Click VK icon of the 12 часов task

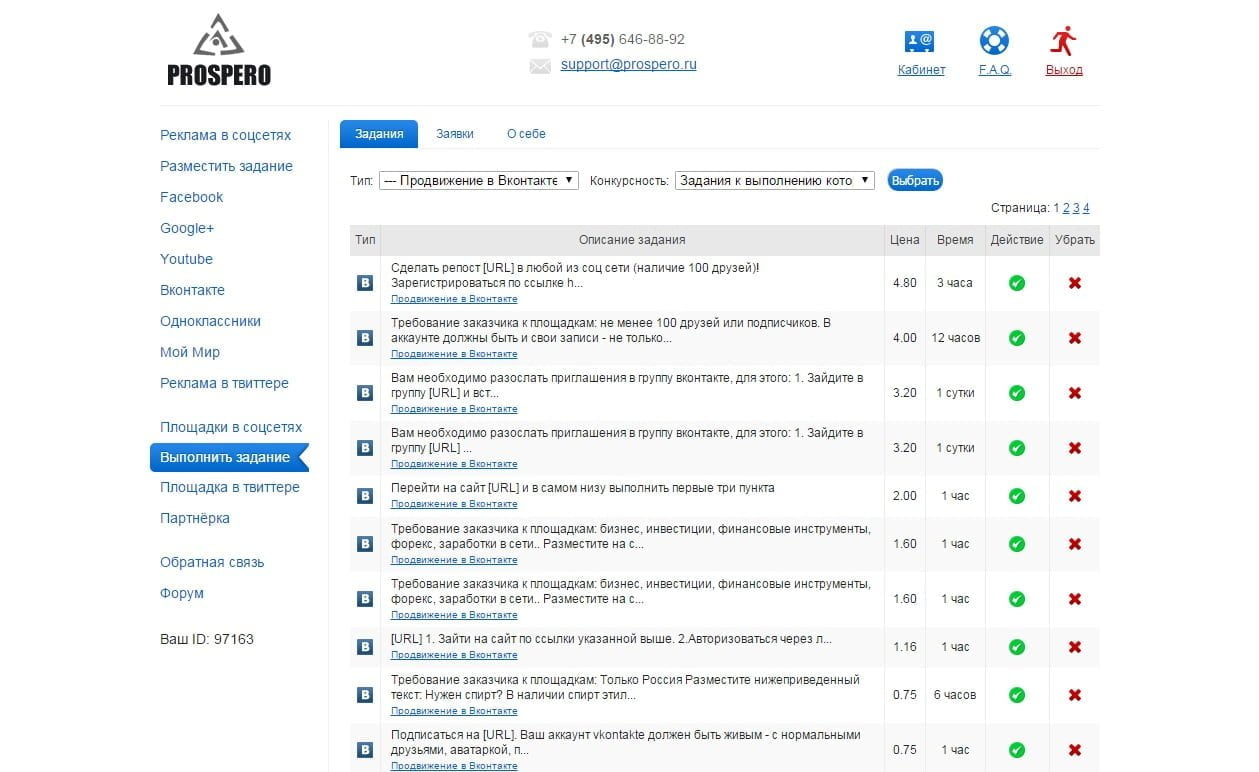pos(365,338)
